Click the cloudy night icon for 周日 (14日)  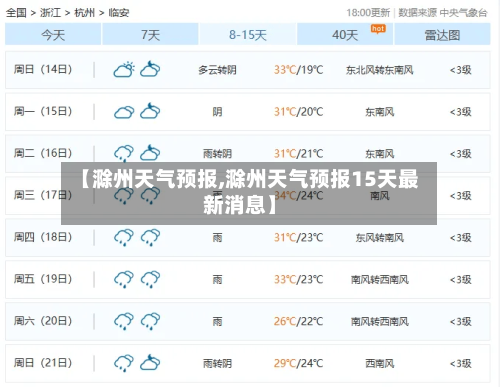(150, 69)
